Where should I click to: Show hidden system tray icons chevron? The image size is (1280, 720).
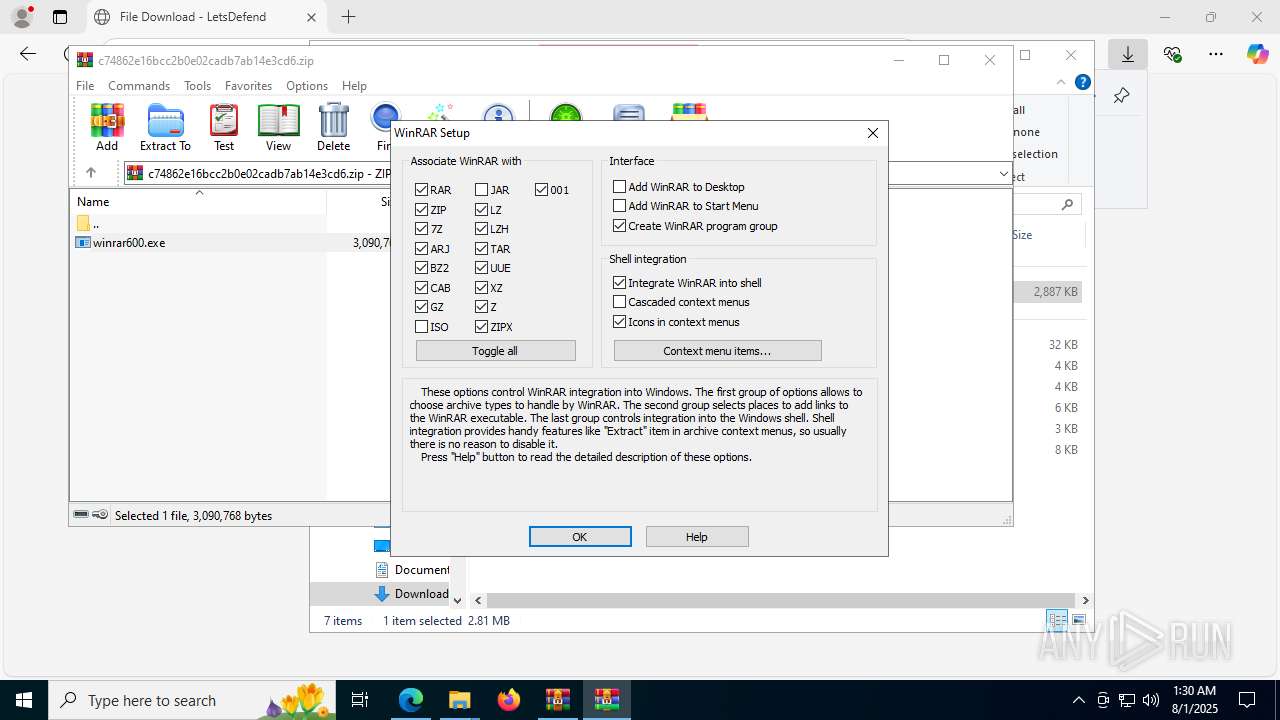[x=1078, y=700]
